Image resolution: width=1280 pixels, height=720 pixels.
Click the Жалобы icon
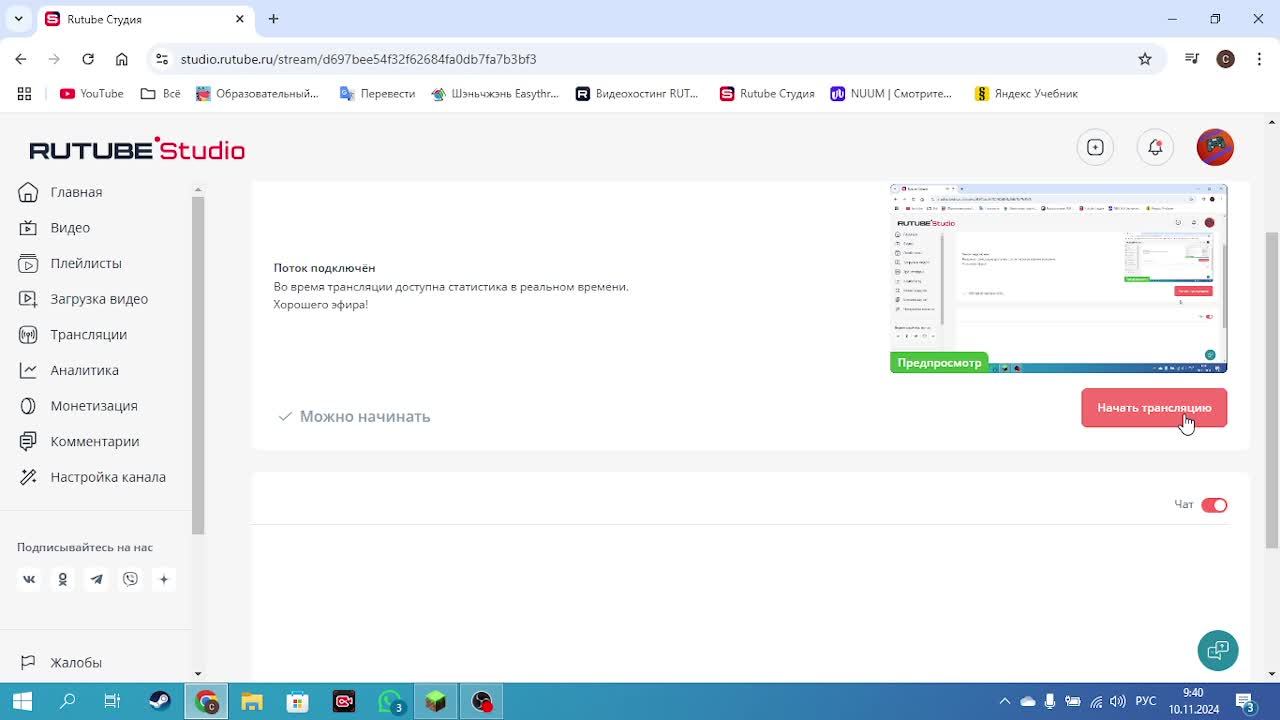29,663
